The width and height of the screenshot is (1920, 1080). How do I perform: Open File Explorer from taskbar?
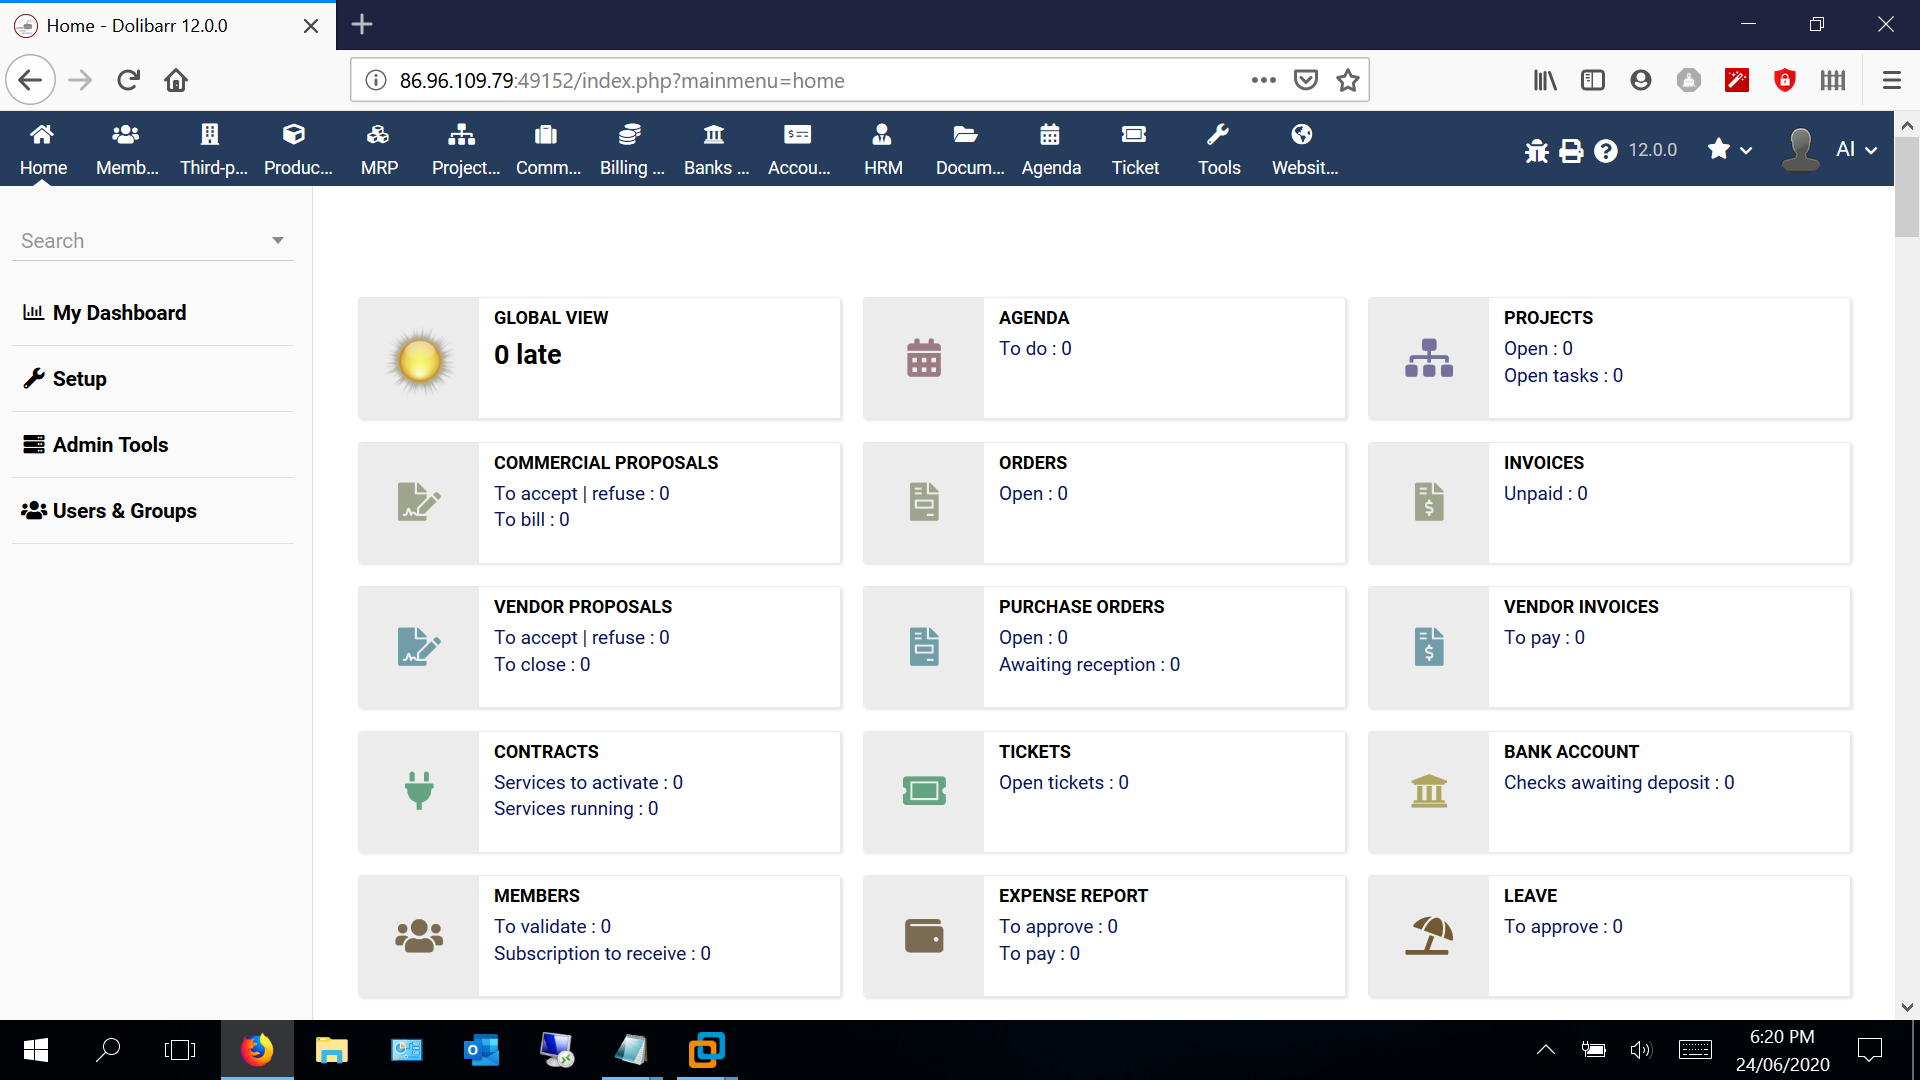331,1049
